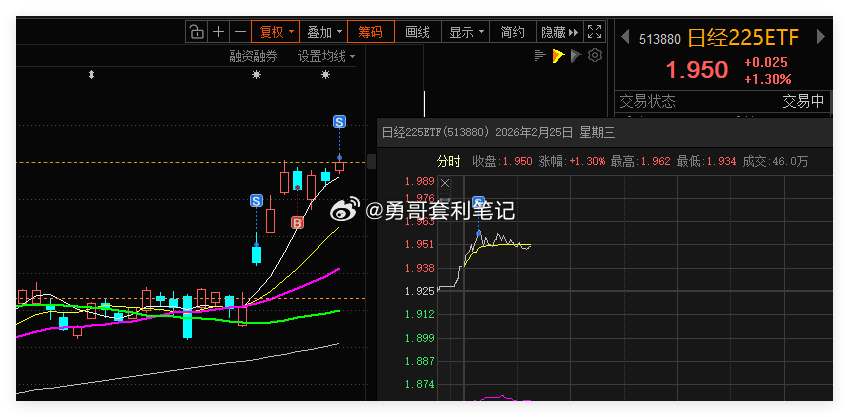Screen dimensions: 849x417
Task: Zoom out the chart with minus icon
Action: pos(240,32)
